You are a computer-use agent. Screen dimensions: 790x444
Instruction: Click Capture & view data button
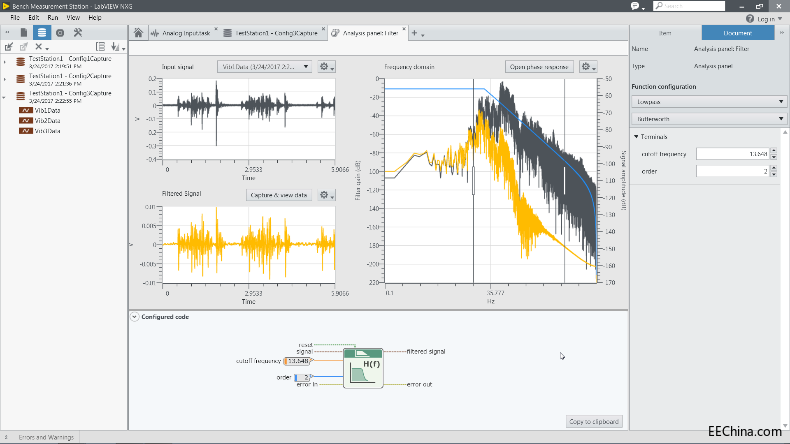click(x=279, y=195)
